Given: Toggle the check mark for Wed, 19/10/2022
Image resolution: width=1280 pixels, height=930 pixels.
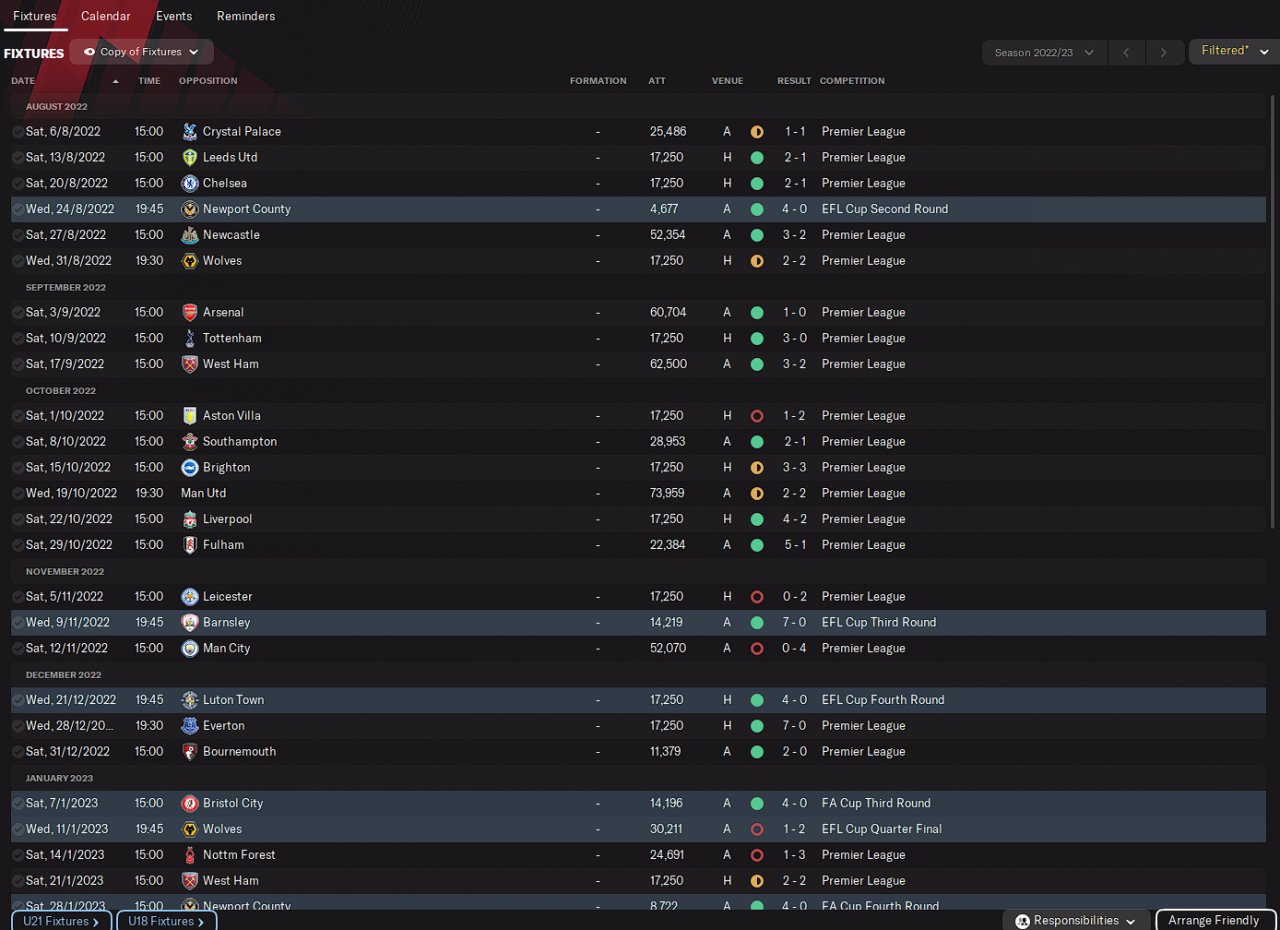Looking at the screenshot, I should [18, 494].
